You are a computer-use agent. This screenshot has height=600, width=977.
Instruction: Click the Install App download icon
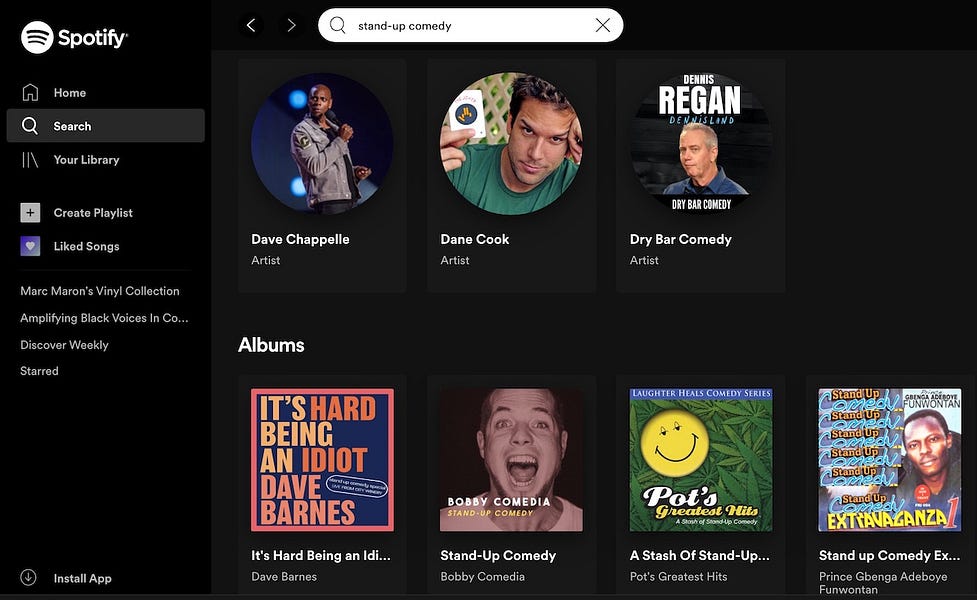point(25,578)
